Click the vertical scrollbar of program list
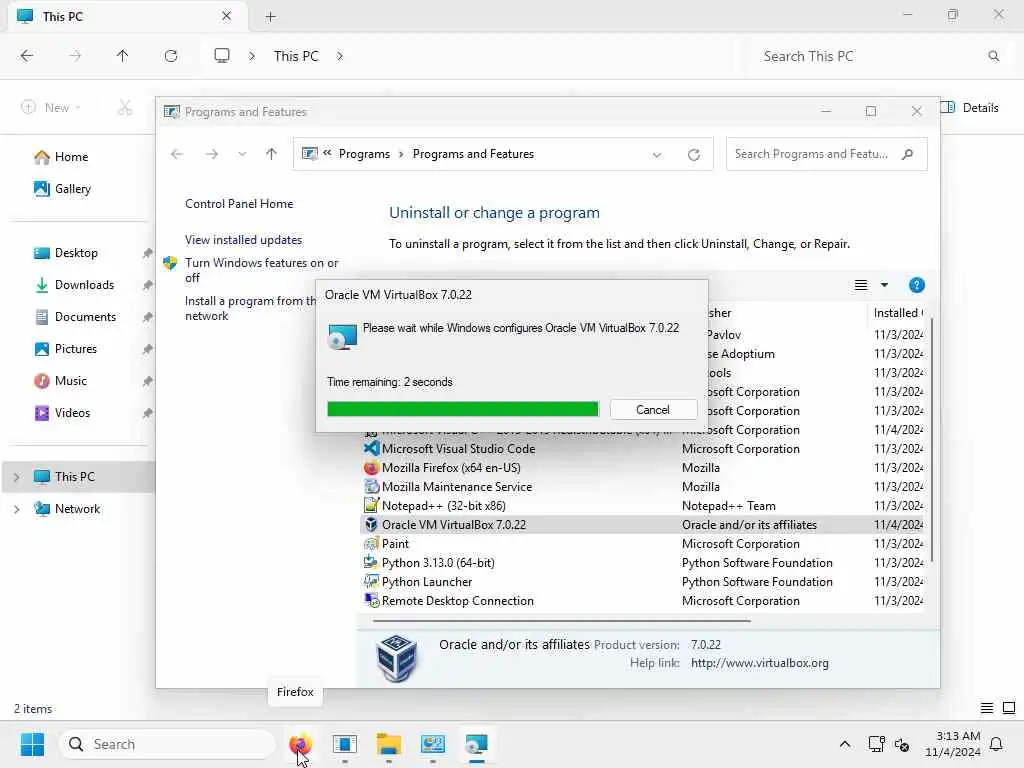The width and height of the screenshot is (1024, 768). click(x=932, y=440)
